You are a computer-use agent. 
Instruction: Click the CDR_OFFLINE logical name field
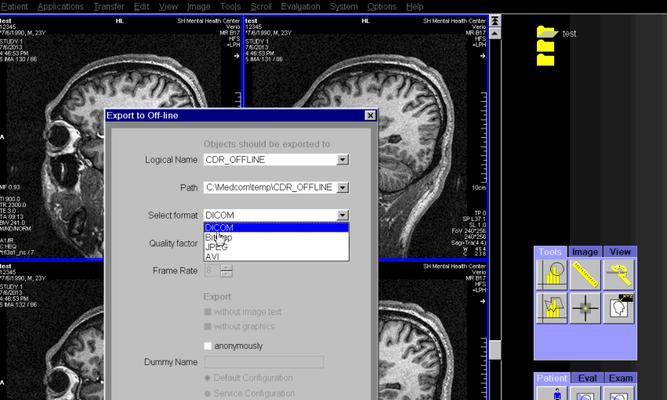[x=271, y=160]
